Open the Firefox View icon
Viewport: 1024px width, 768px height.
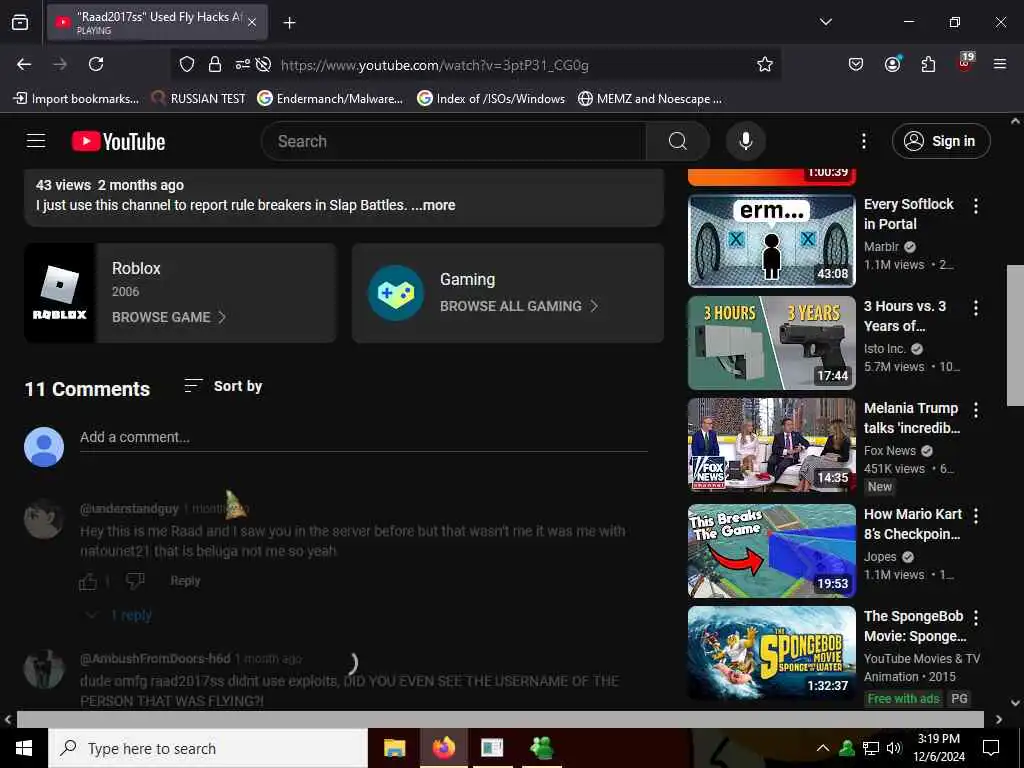coord(20,22)
